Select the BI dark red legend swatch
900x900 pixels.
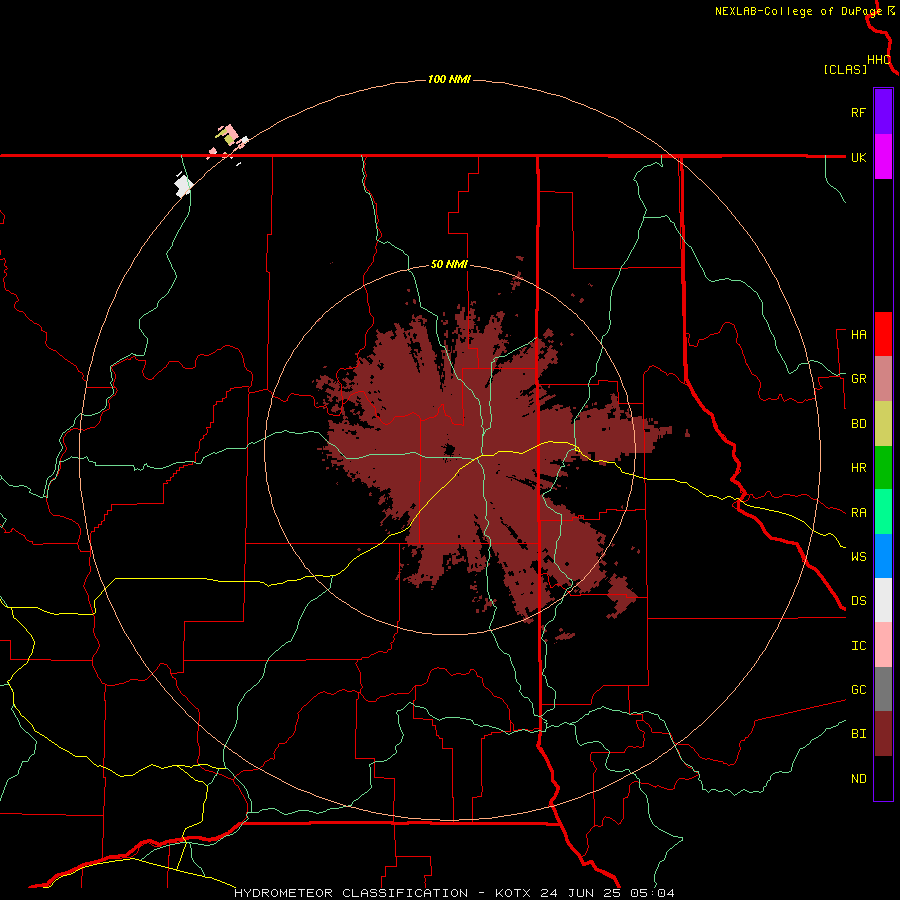[x=883, y=734]
